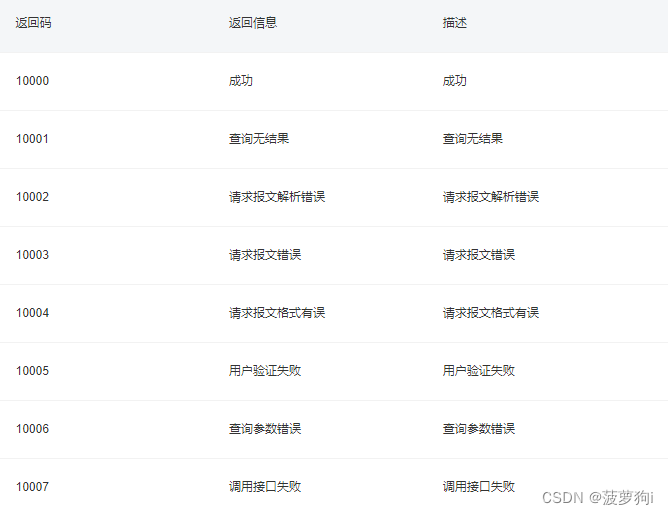This screenshot has height=515, width=668.
Task: Select return code 10002 cell
Action: pos(32,197)
